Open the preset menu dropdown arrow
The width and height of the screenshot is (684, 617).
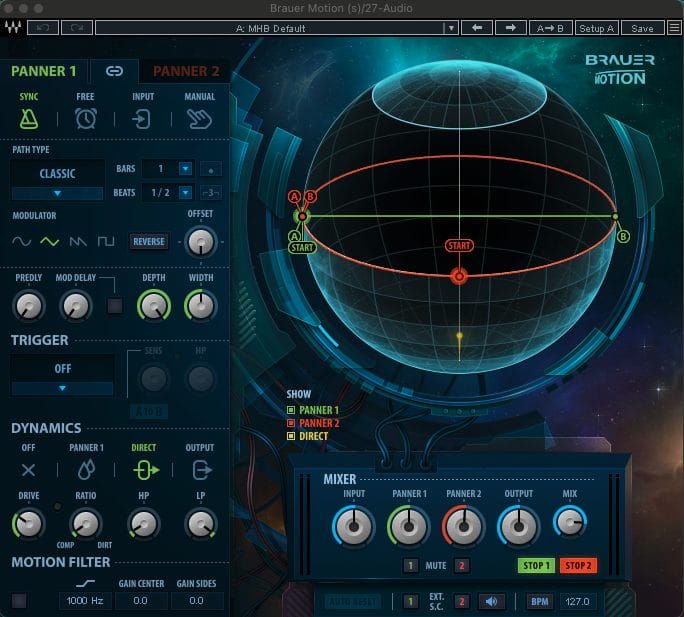pyautogui.click(x=451, y=28)
